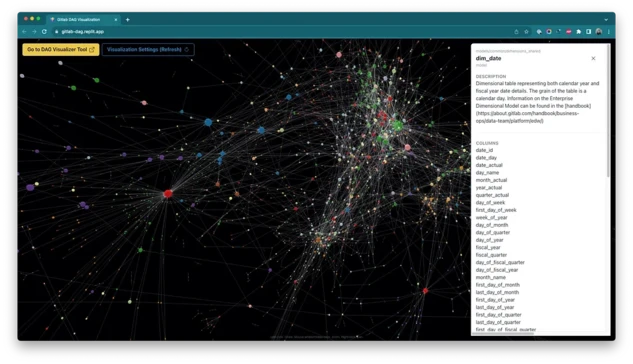Reload the page with browser refresh icon
Screen dimensions: 633x364
(x=44, y=31)
